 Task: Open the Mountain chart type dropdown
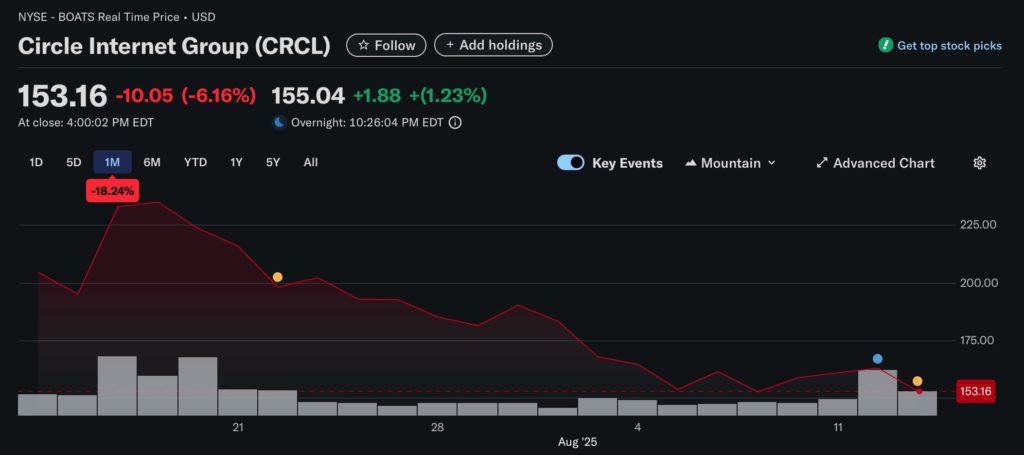[730, 163]
